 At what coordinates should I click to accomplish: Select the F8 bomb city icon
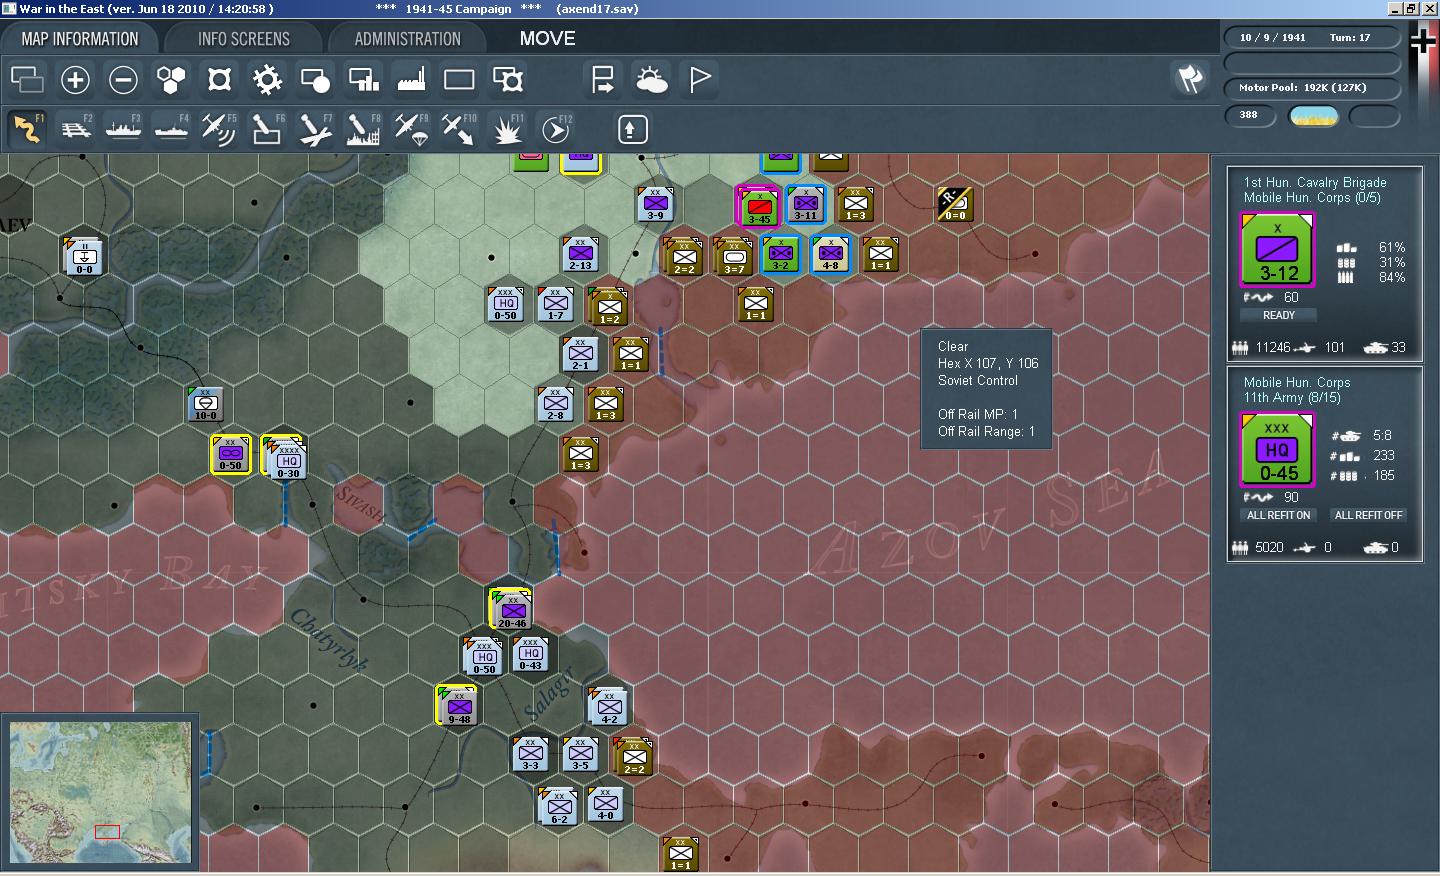362,129
